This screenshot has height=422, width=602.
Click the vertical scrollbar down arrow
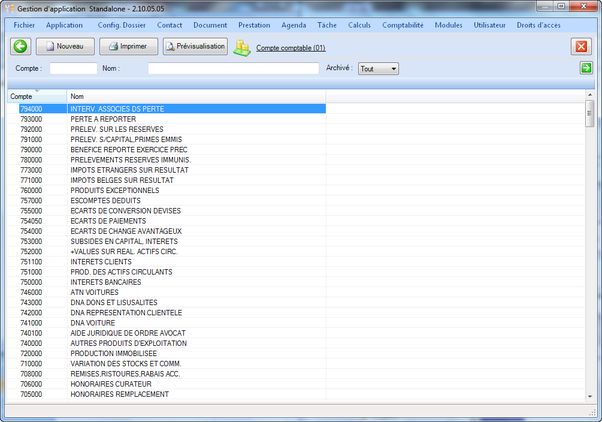click(x=590, y=396)
